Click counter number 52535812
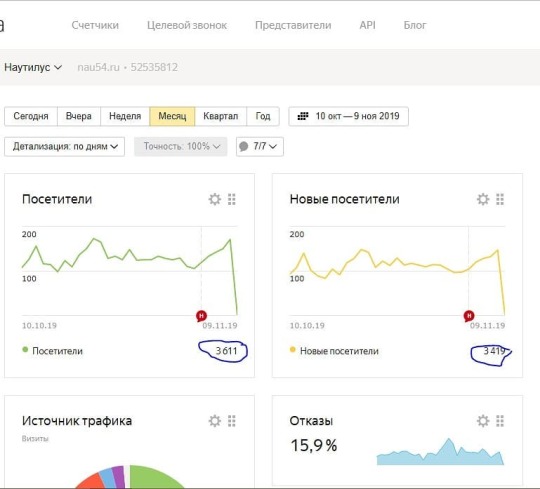The image size is (540, 489). pos(154,67)
